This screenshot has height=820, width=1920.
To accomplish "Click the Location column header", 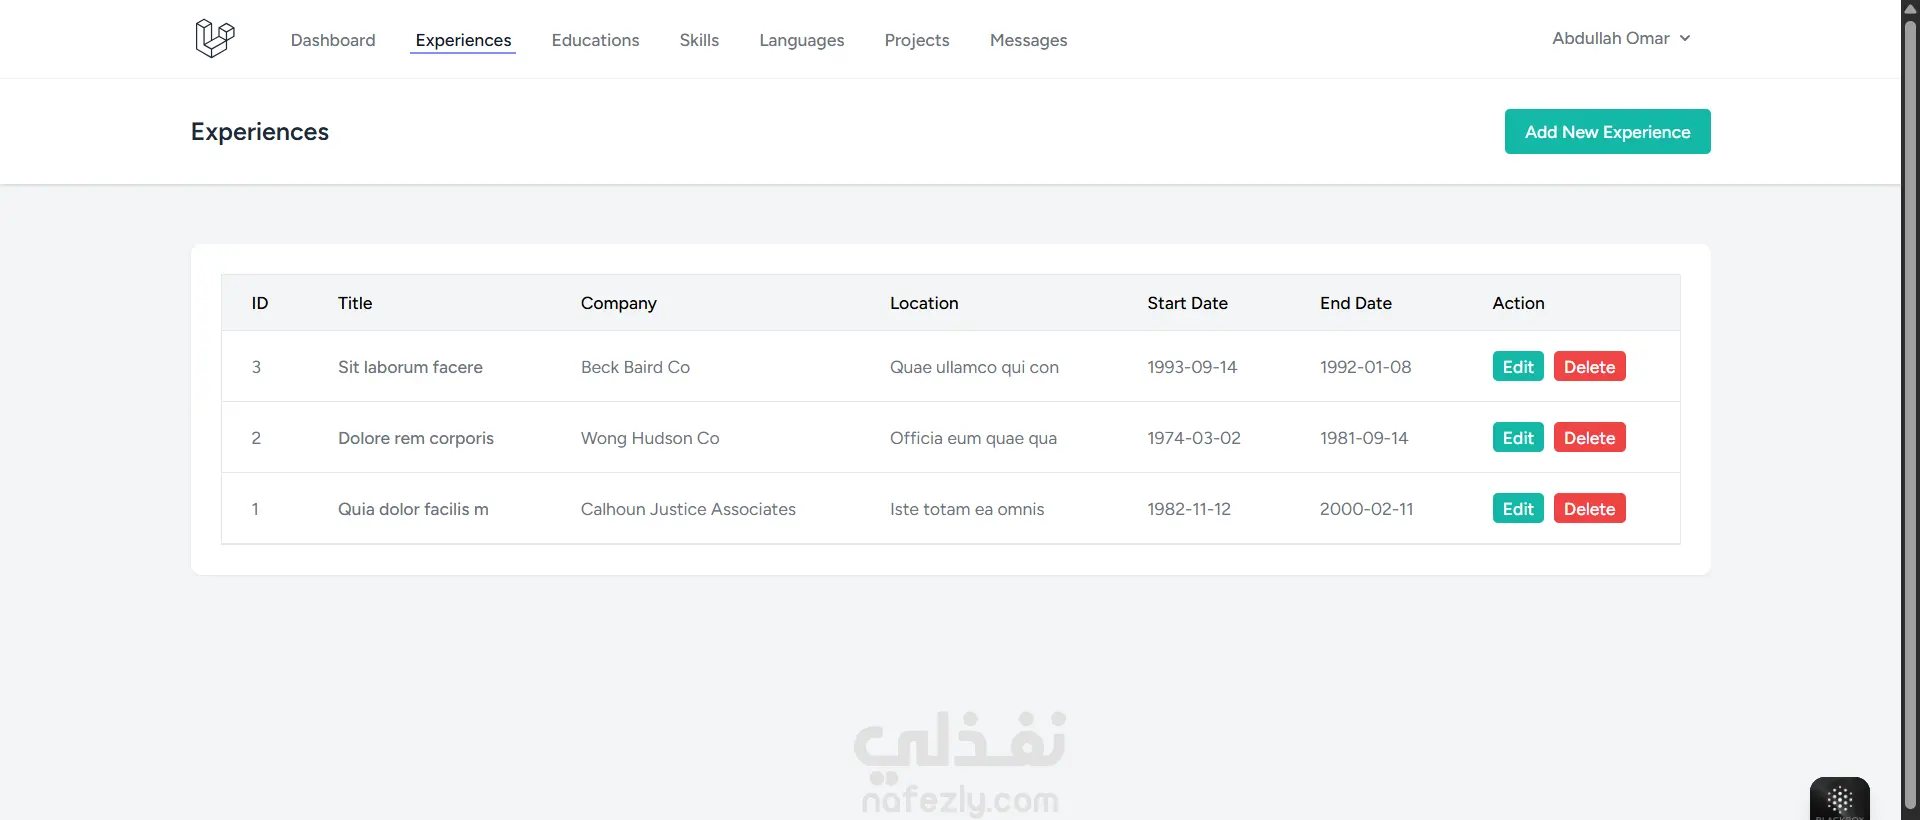I will pos(924,303).
